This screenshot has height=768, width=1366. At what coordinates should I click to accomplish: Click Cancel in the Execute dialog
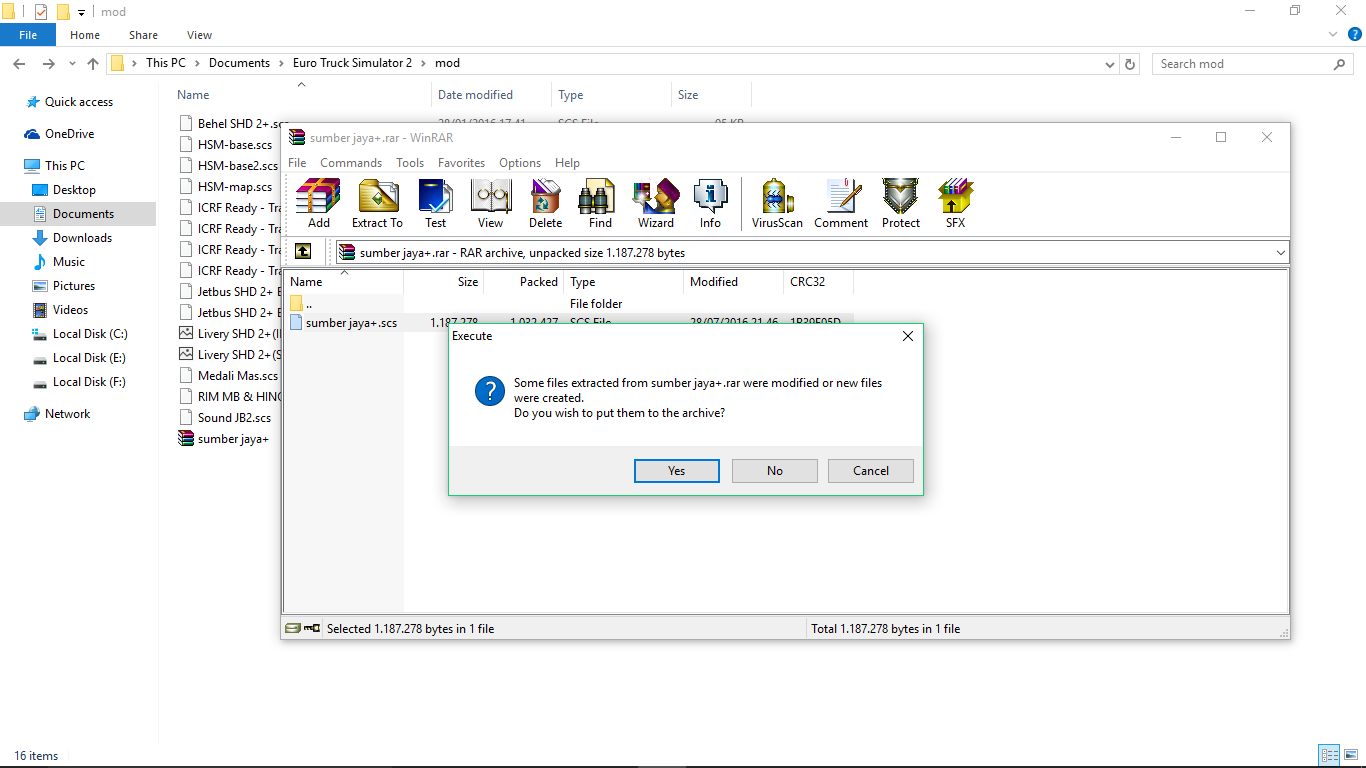871,471
